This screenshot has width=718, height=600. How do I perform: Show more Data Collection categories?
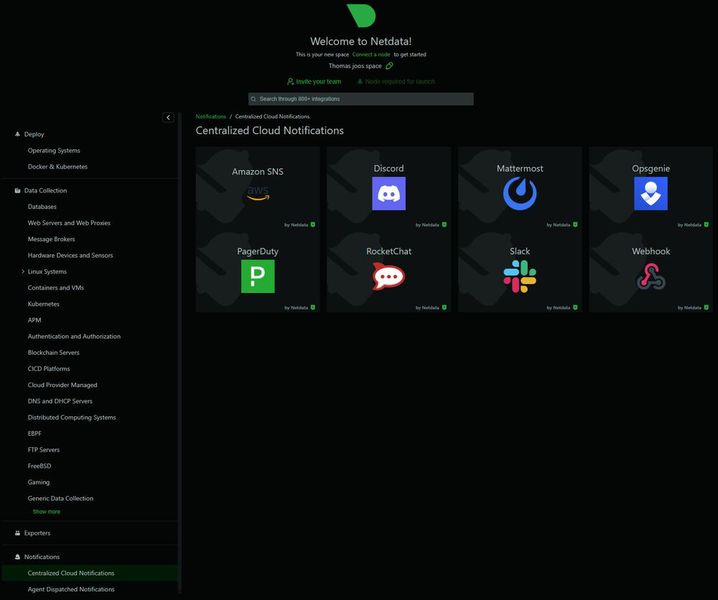coord(46,512)
